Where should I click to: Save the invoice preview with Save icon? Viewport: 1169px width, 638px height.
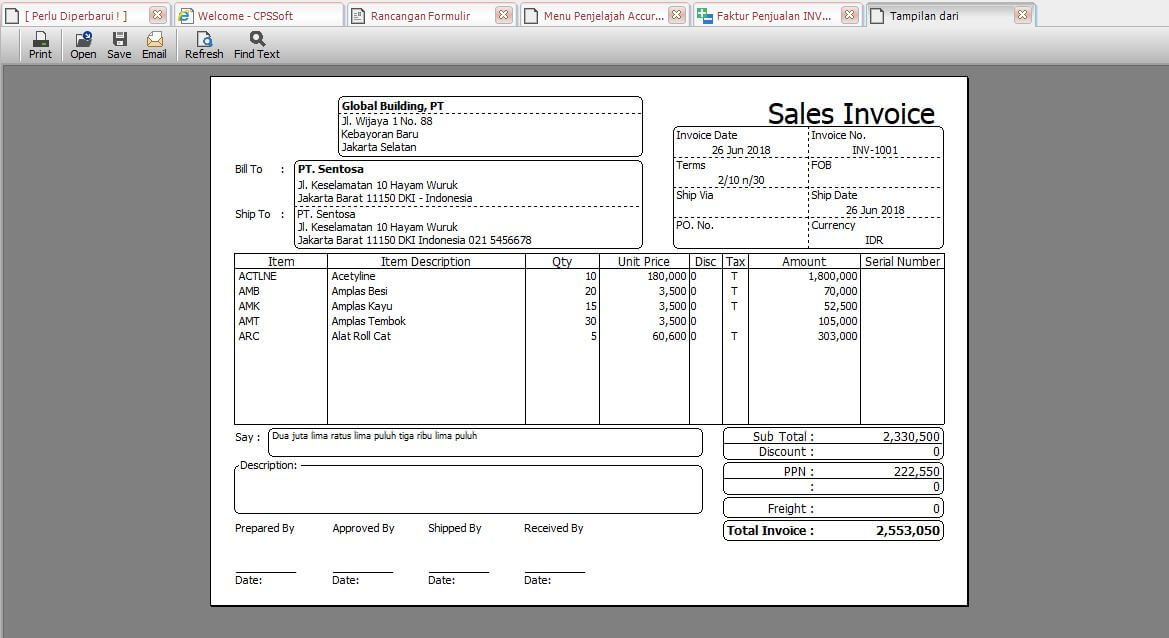(x=119, y=45)
